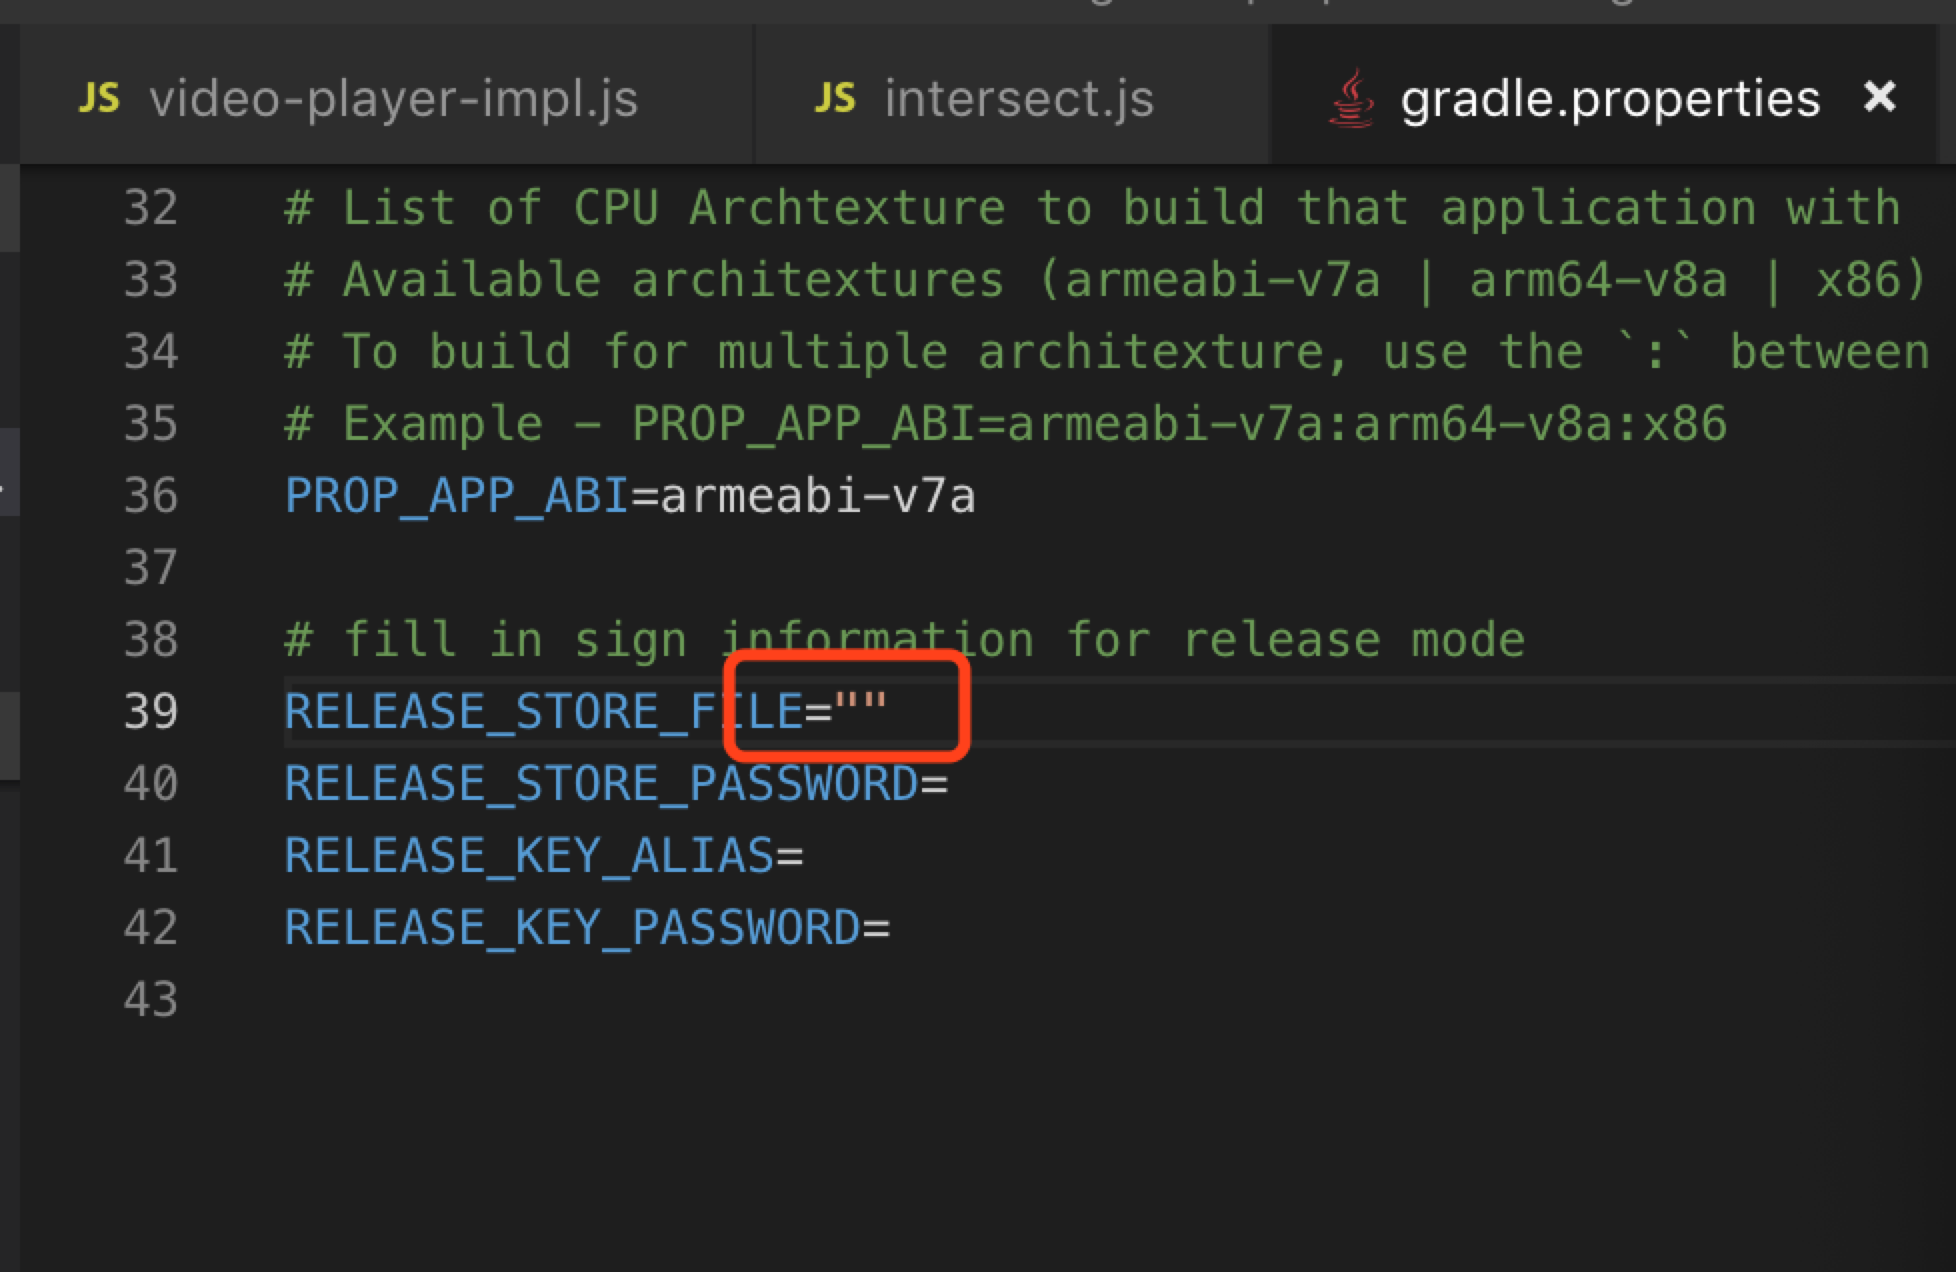Click the Java icon on gradle.properties tab
The image size is (1956, 1272).
[1352, 96]
